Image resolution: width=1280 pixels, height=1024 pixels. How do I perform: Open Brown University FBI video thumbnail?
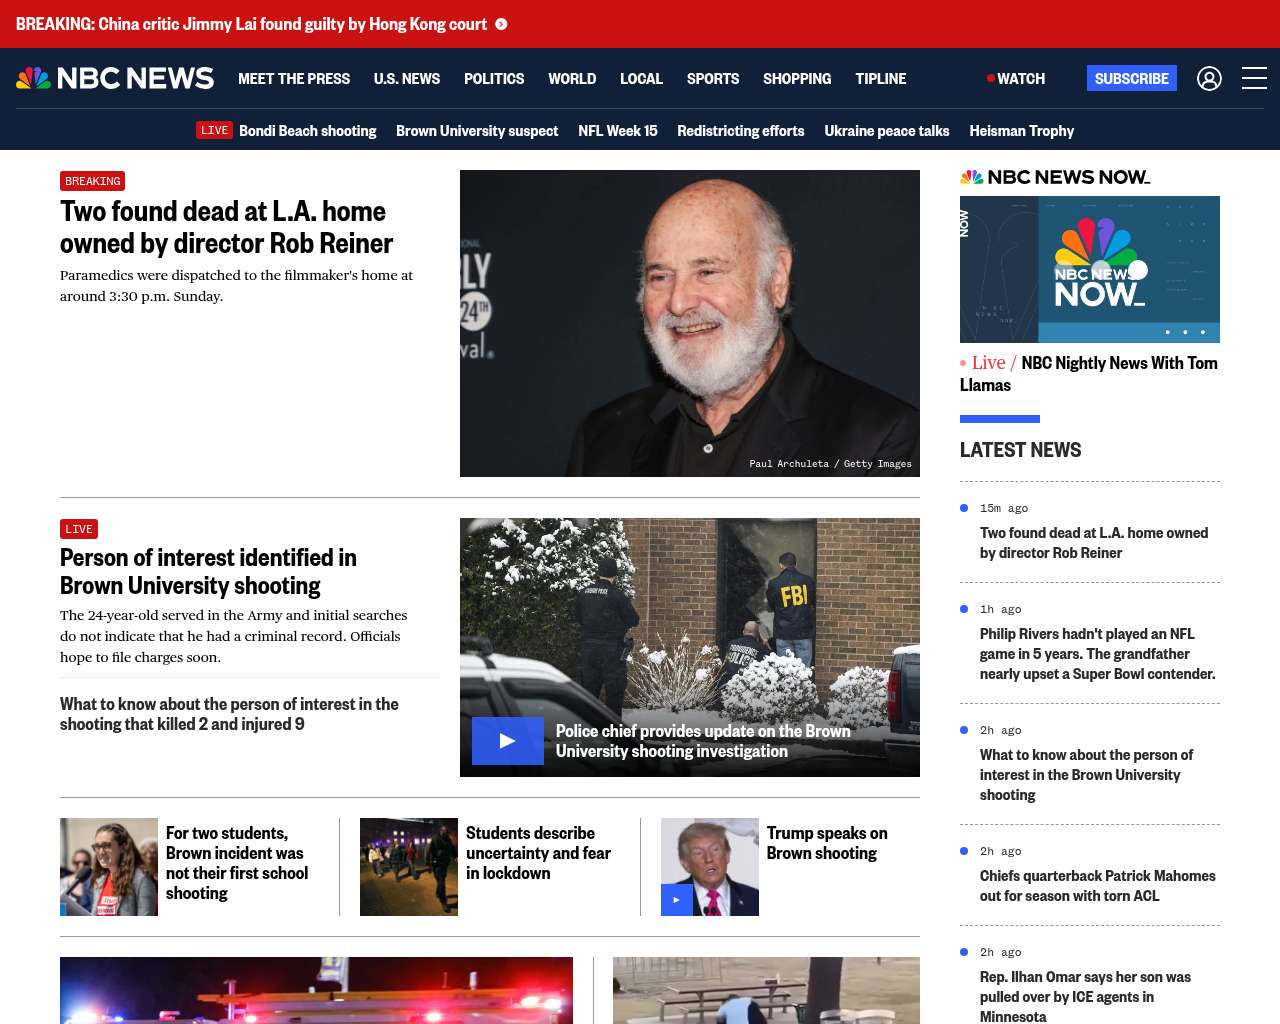pos(690,647)
